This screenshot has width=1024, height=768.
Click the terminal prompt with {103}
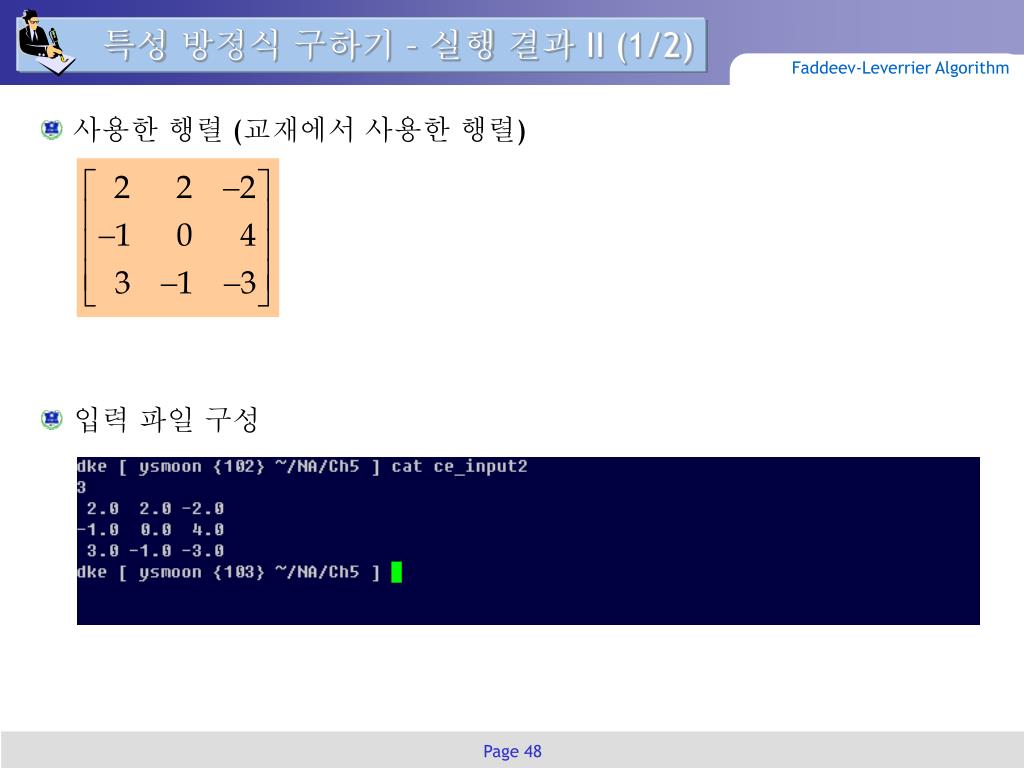pyautogui.click(x=229, y=573)
